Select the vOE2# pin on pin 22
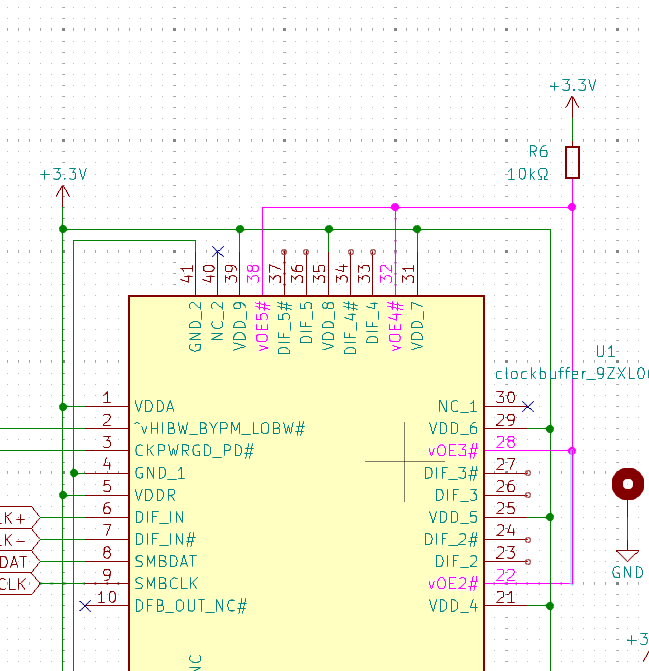Screen dimensions: 649x671 click(453, 583)
